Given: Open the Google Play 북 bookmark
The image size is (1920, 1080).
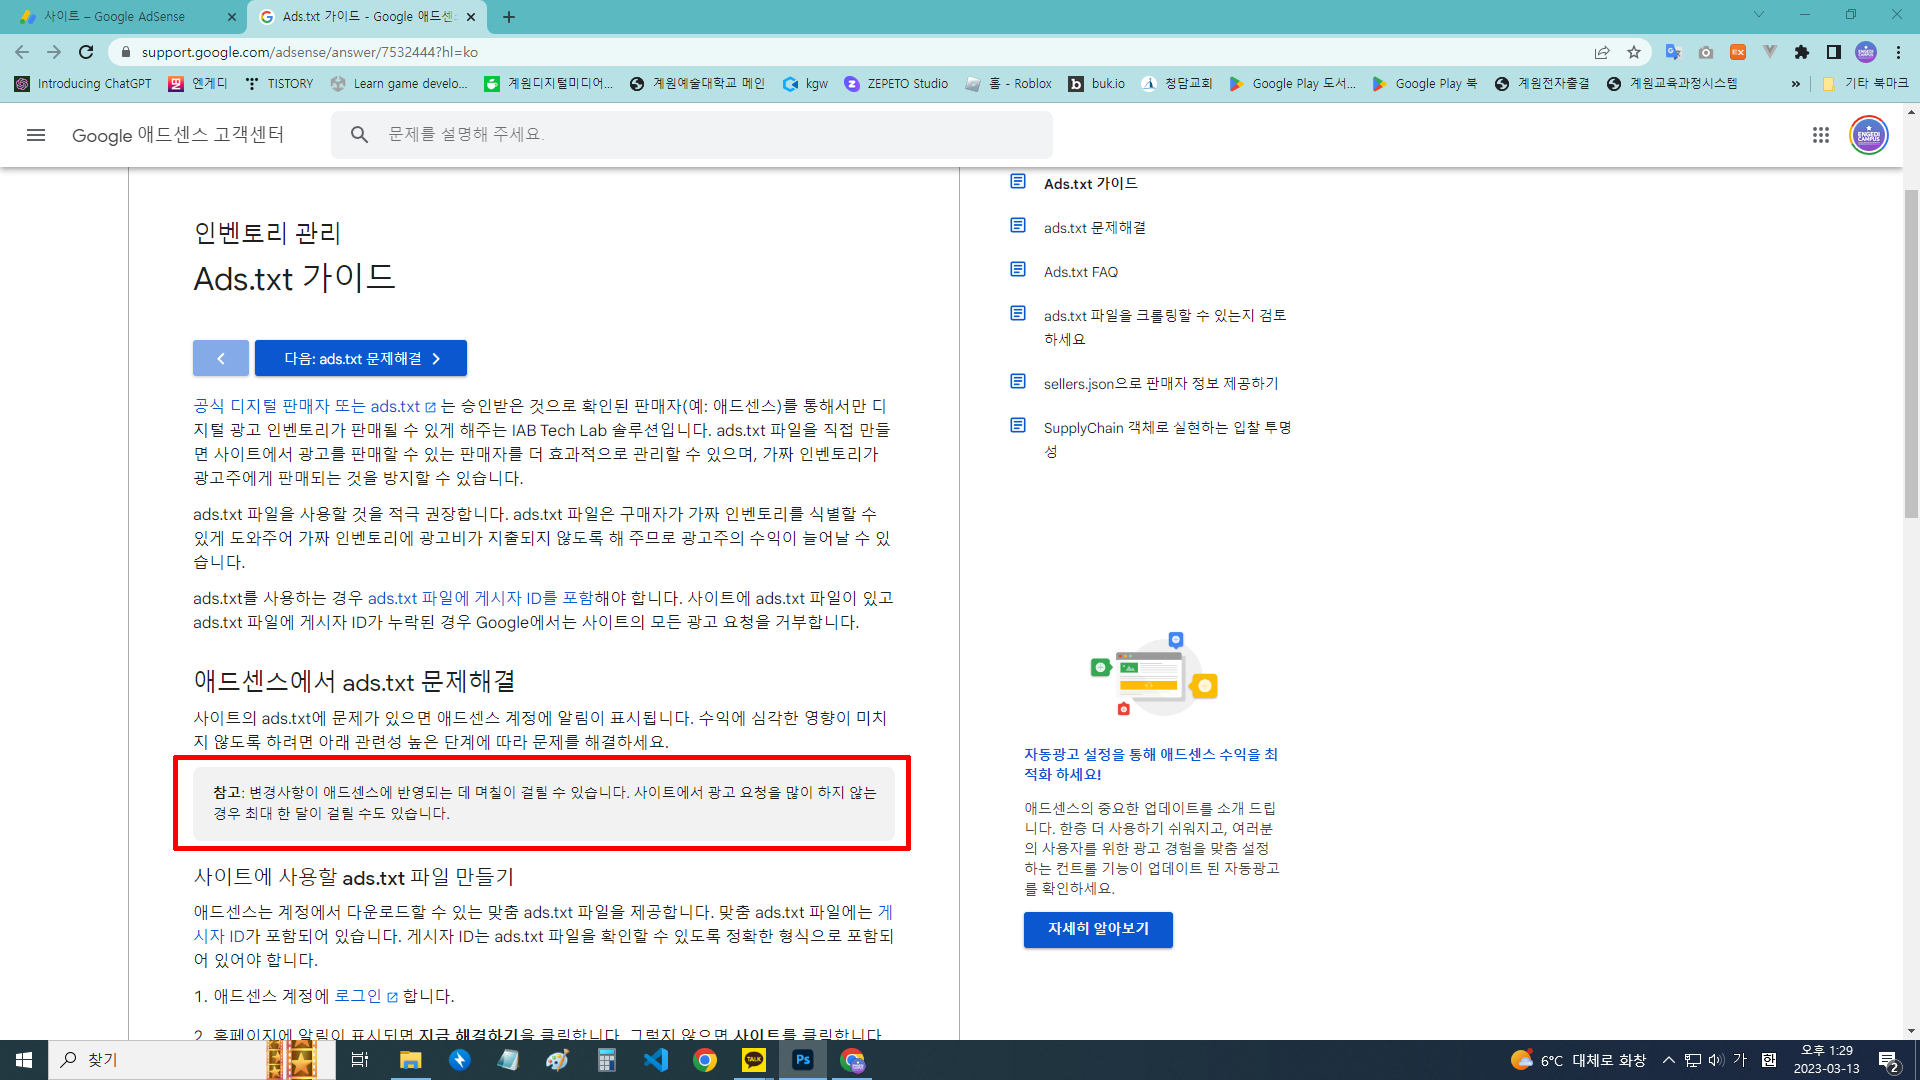Looking at the screenshot, I should [x=1424, y=84].
